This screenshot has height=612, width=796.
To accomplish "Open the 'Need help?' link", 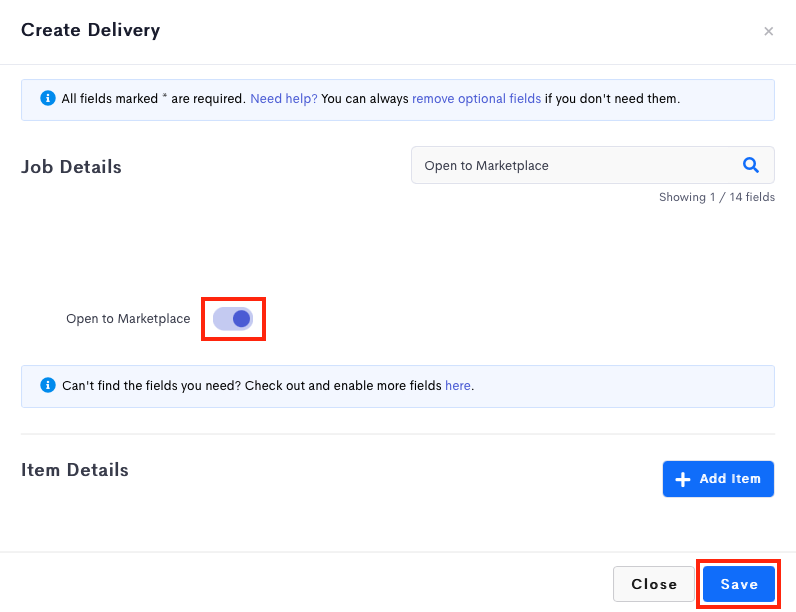I will [284, 99].
